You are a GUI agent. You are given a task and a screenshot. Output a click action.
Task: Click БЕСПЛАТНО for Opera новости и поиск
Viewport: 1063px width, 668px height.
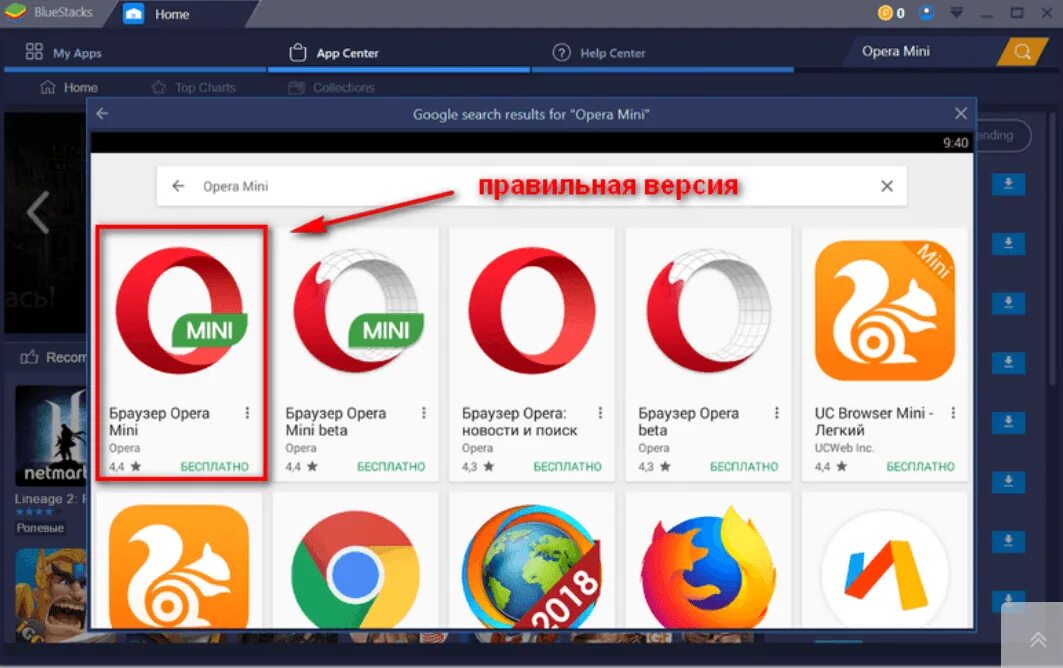[x=567, y=467]
